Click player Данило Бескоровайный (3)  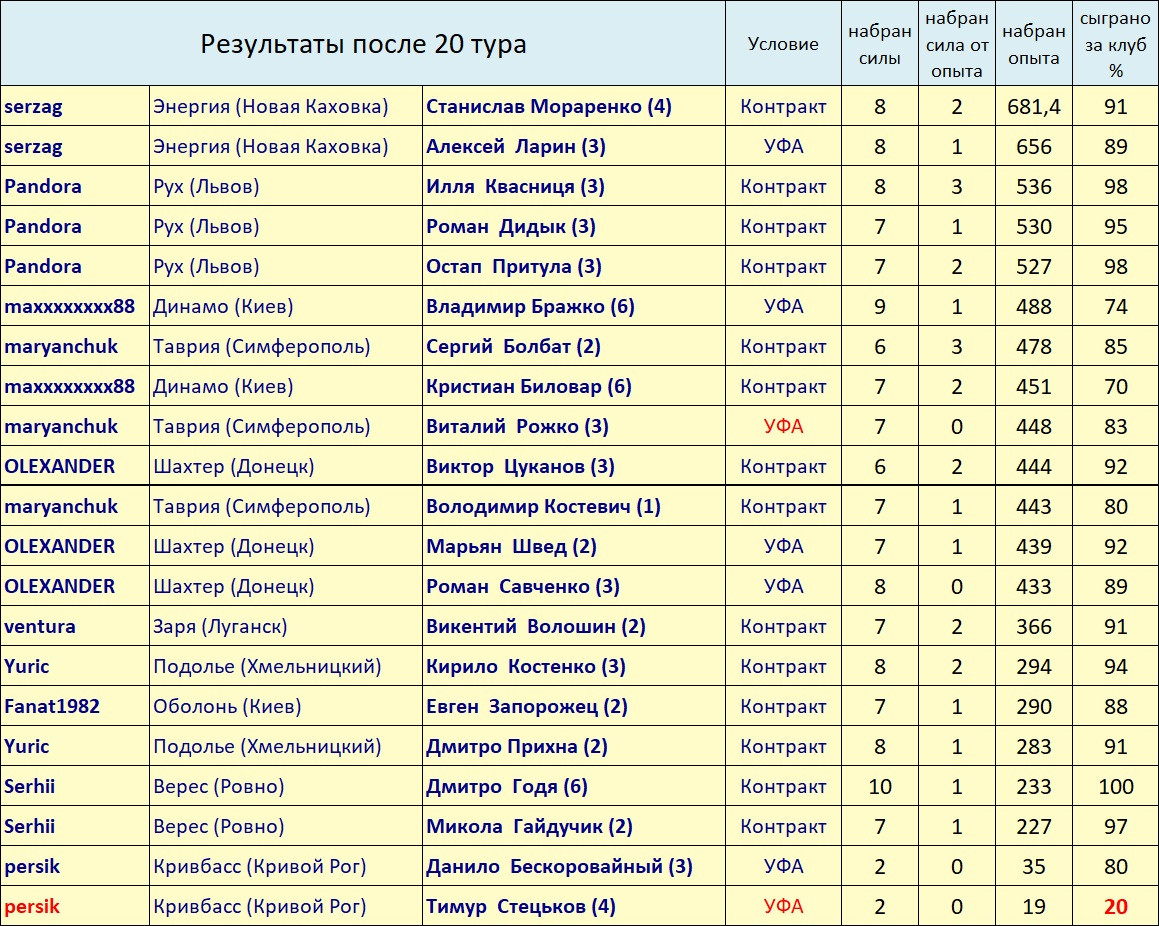559,865
